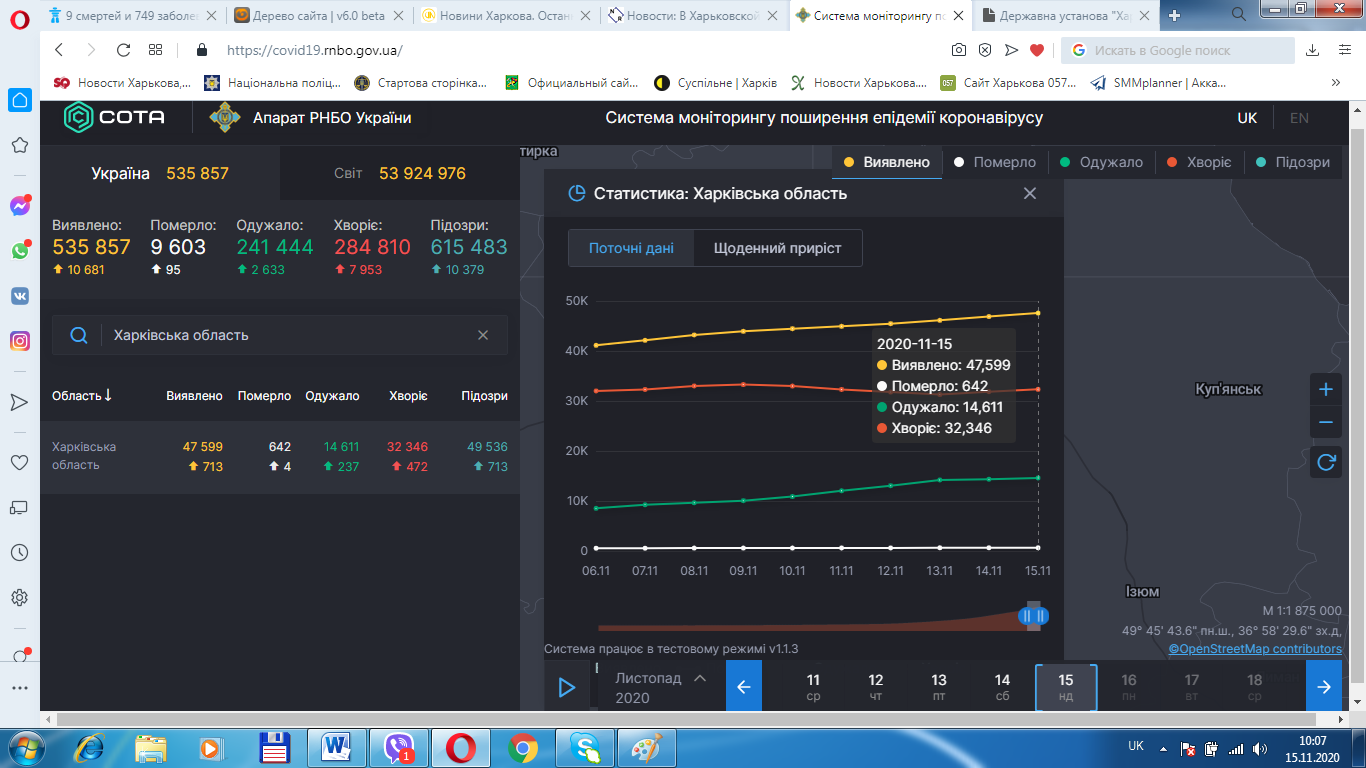Go to previous dates with left arrow

pos(743,687)
